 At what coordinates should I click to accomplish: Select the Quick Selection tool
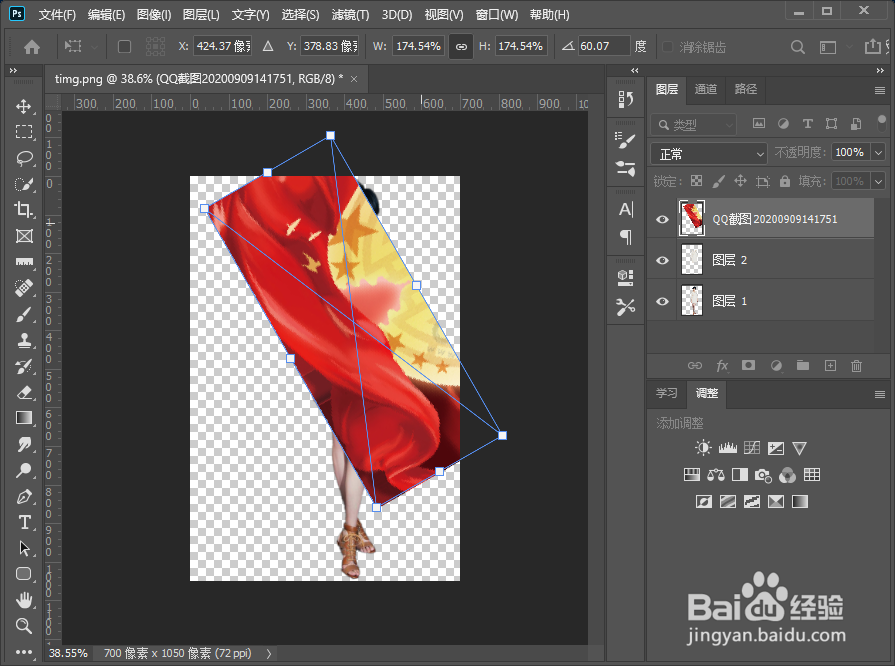click(23, 184)
